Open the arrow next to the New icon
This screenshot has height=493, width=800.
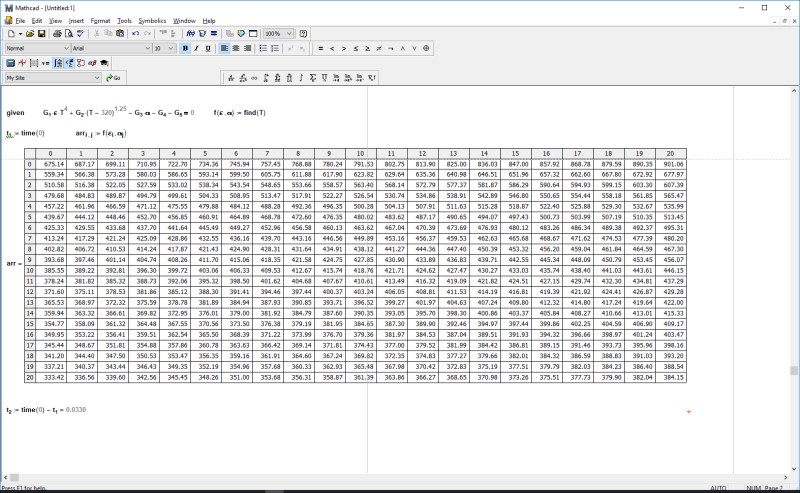20,34
